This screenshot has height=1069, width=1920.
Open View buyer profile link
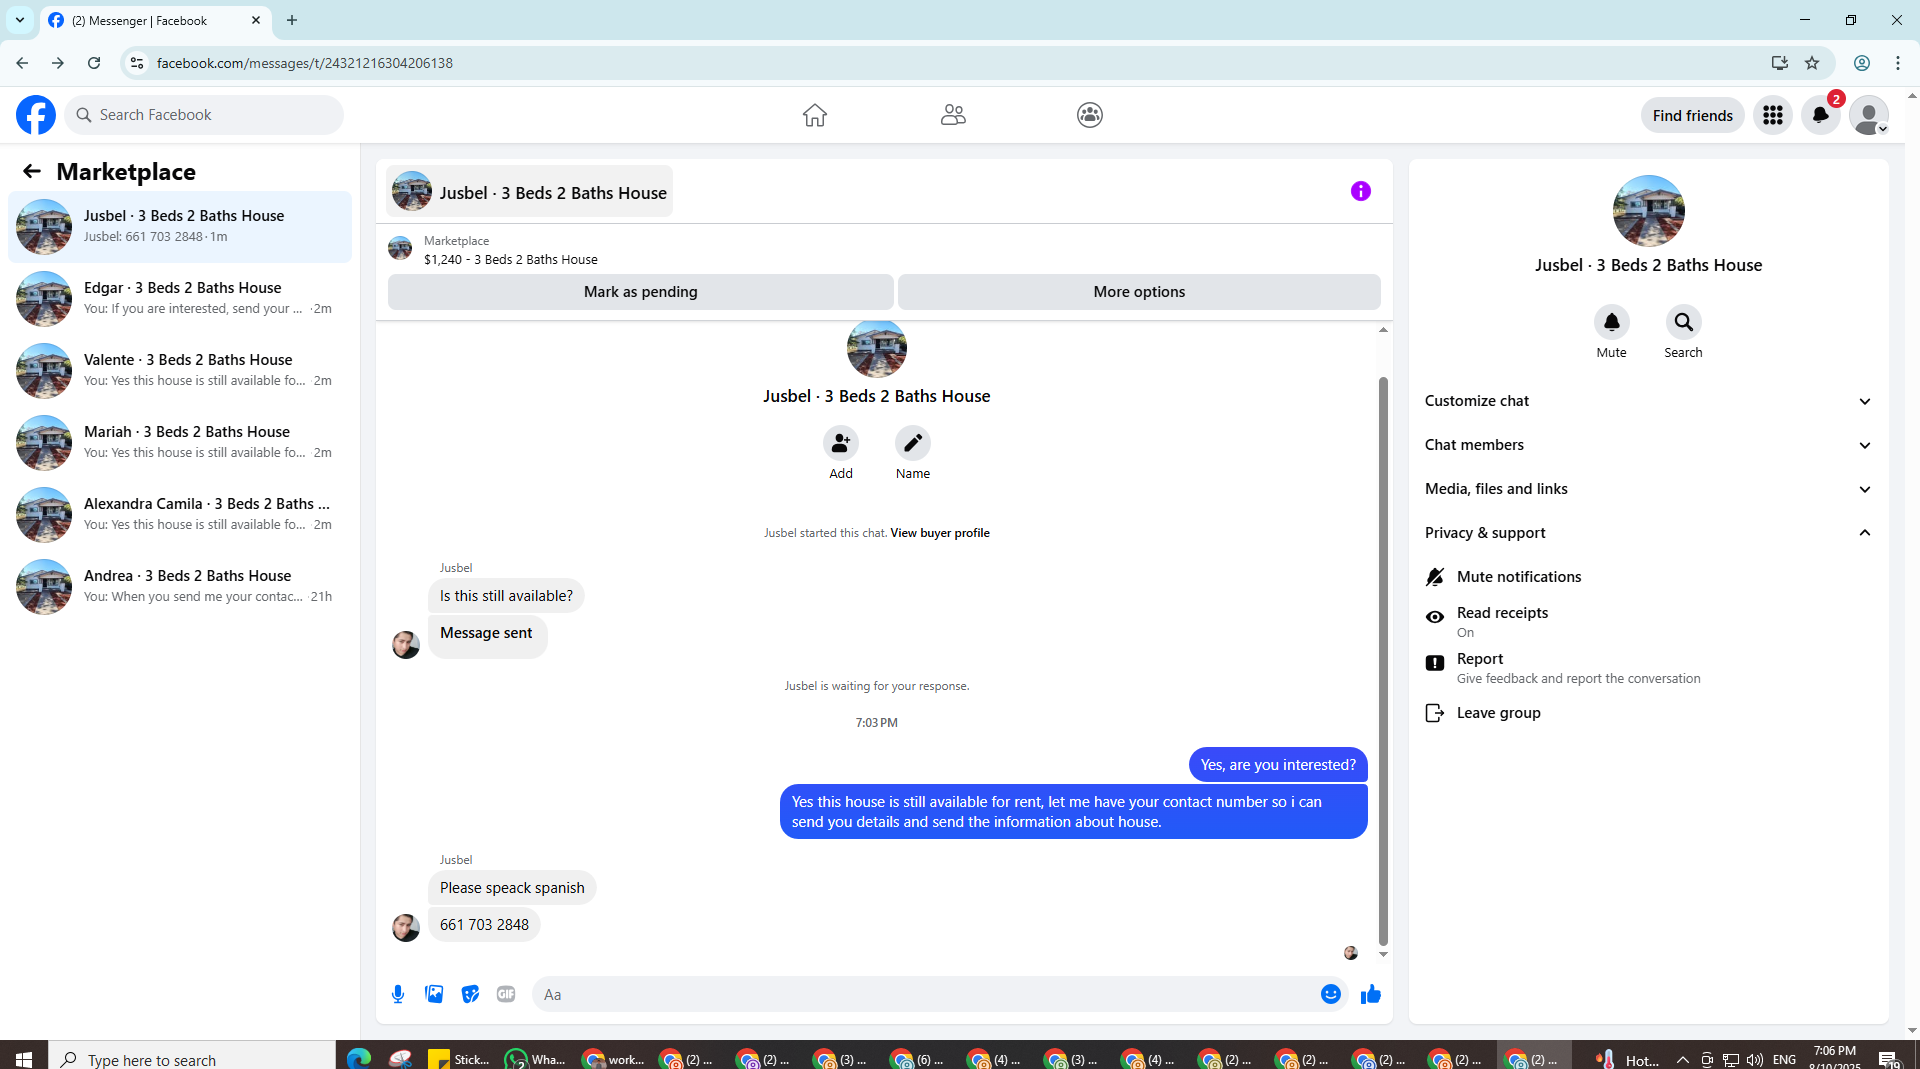coord(940,533)
